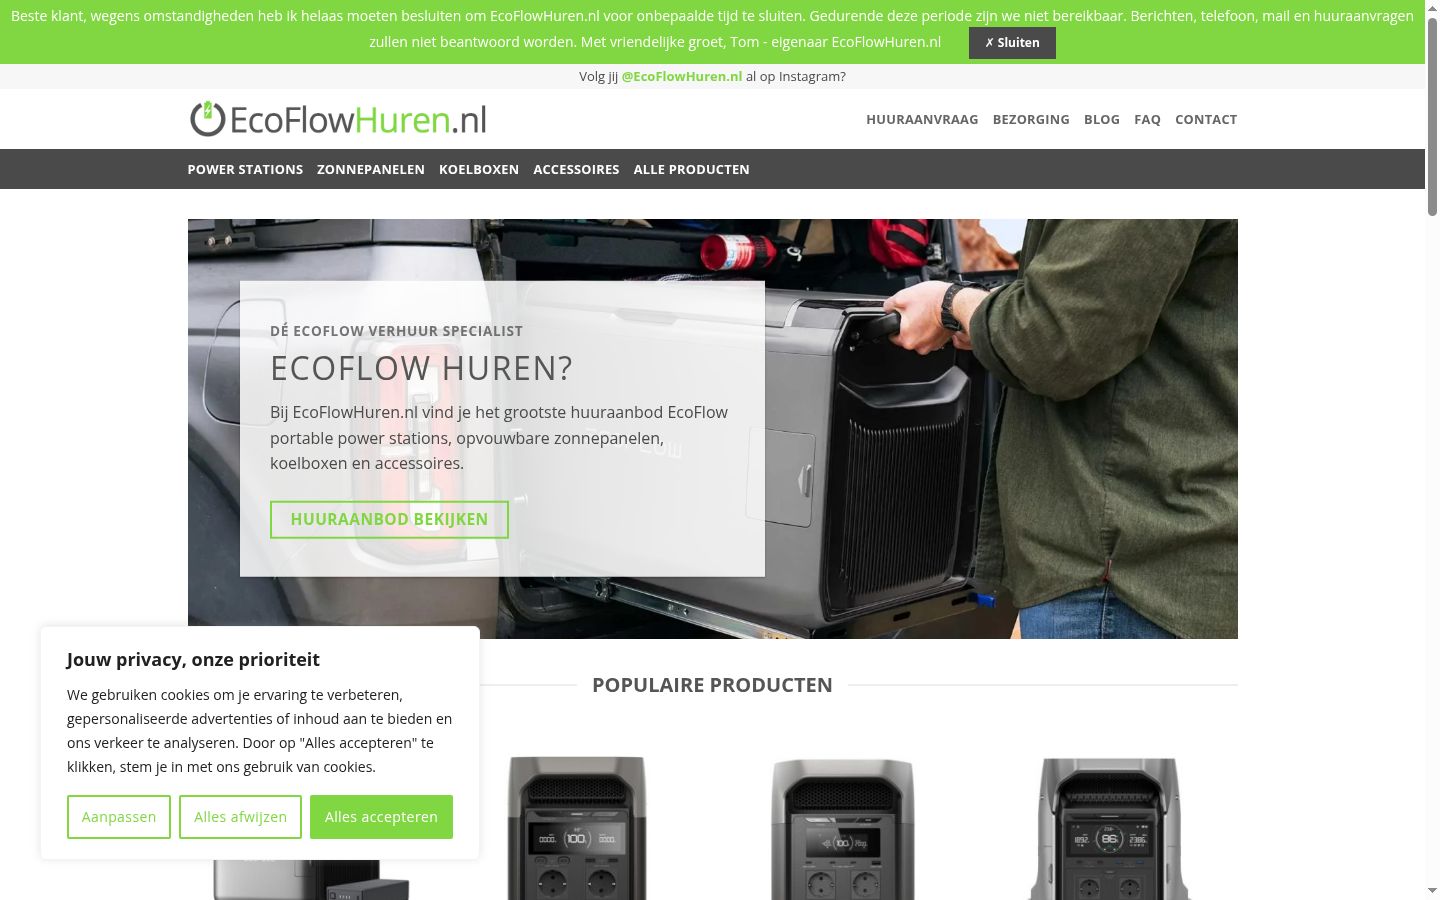
Task: Click the ECOFLOW HUREN? heading
Action: click(x=421, y=368)
